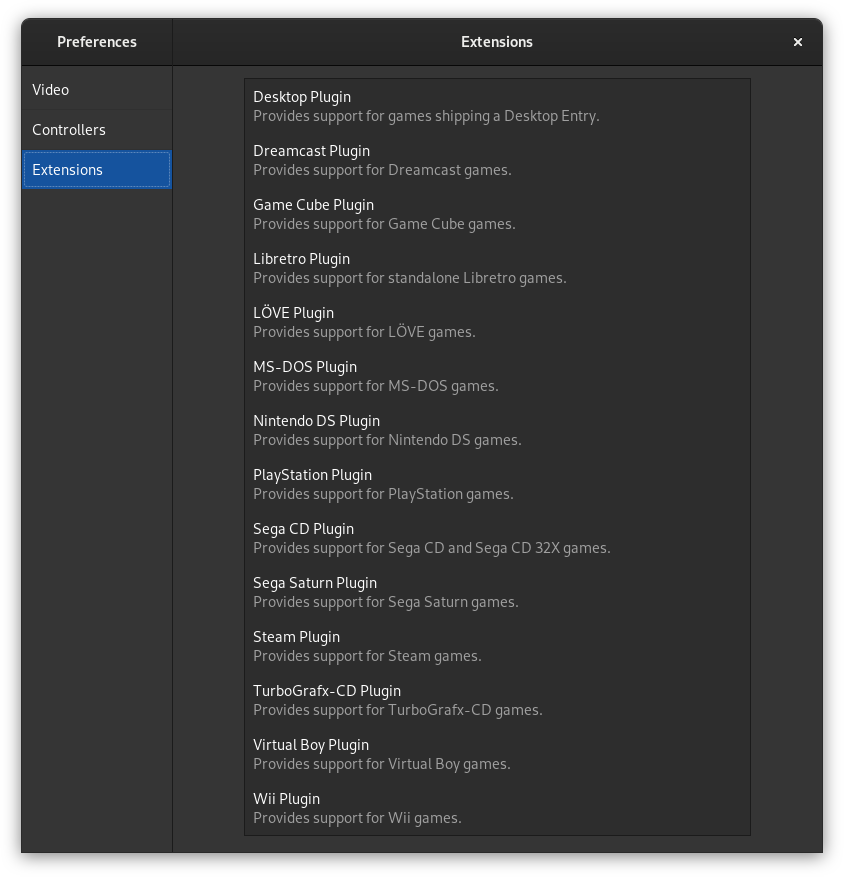844x877 pixels.
Task: Close the Preferences window
Action: click(797, 42)
